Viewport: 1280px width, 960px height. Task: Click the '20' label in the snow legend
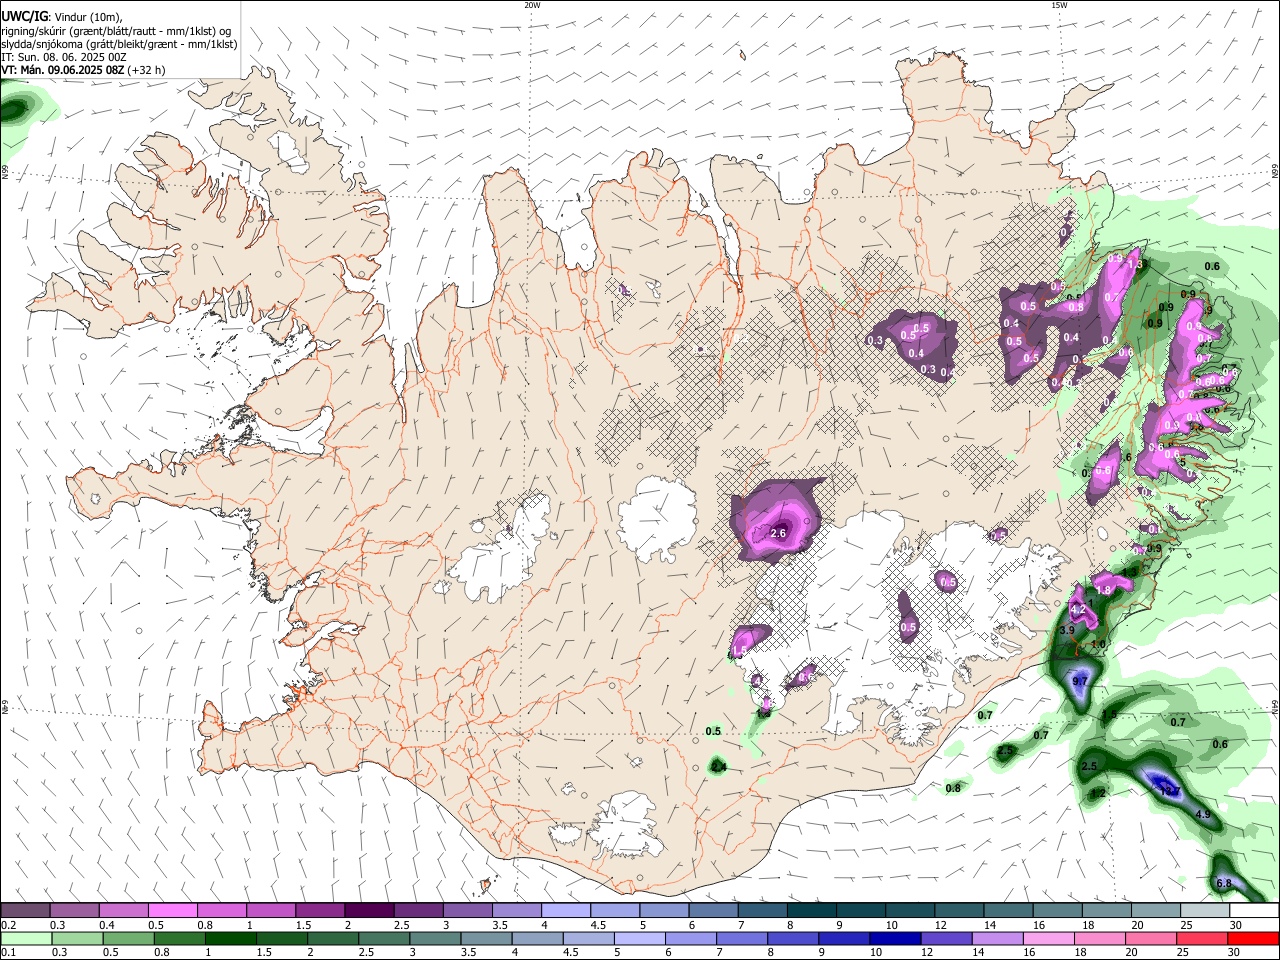point(1137,925)
